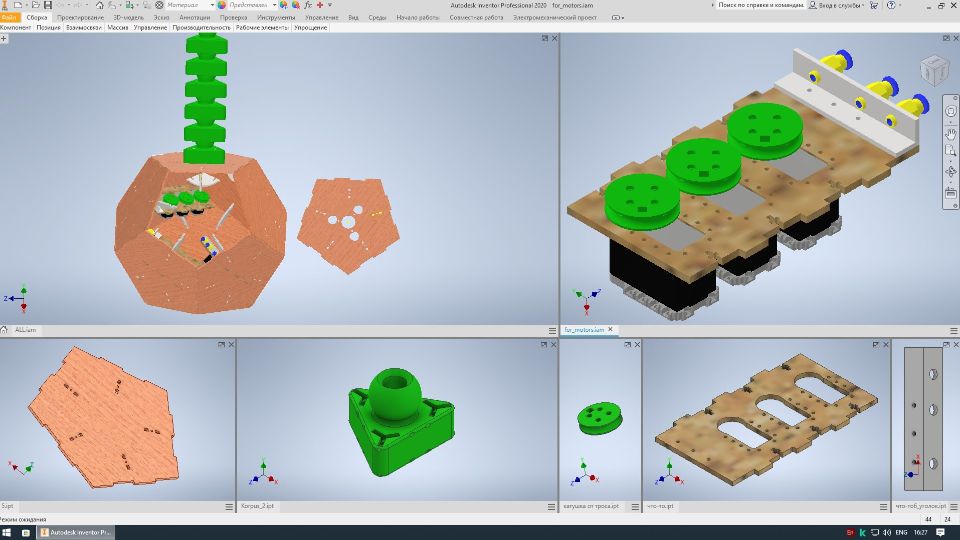
Task: Click the катушка от троса.ipt window label
Action: point(591,506)
